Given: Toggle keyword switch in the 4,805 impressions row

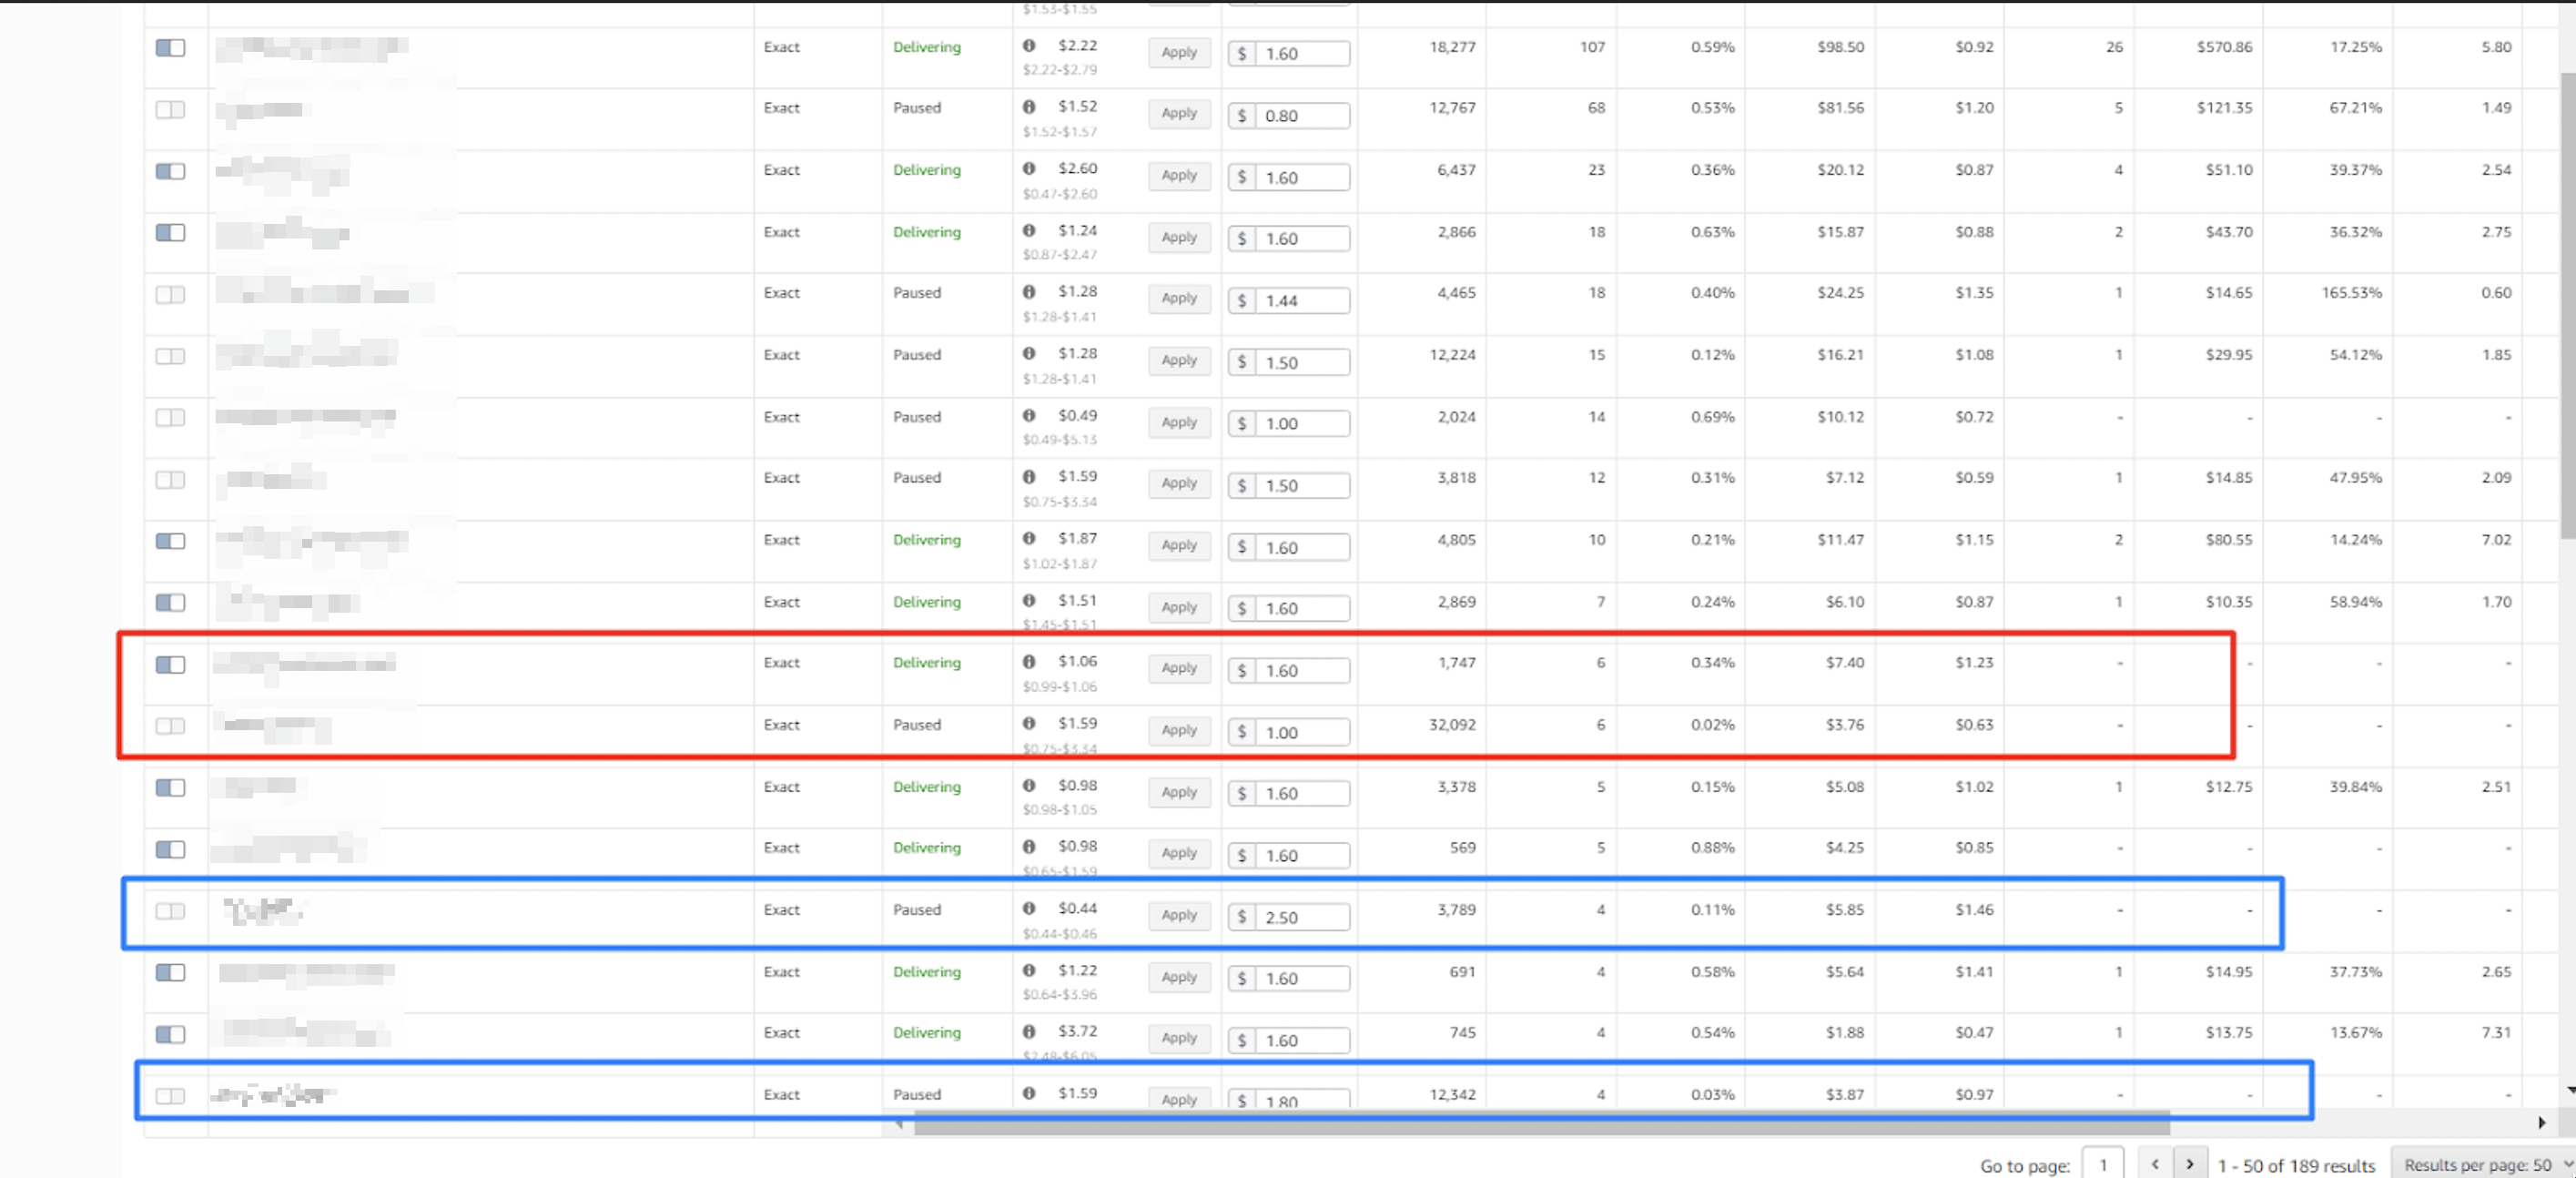Looking at the screenshot, I should coord(171,541).
